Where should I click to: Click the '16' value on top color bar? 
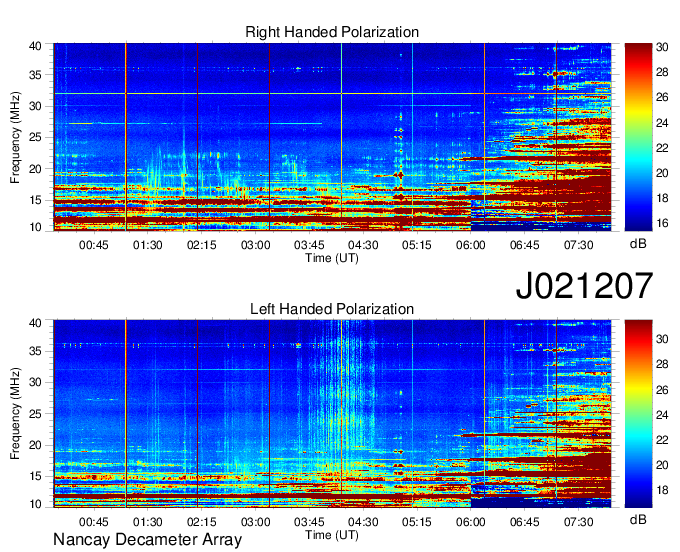click(x=662, y=223)
